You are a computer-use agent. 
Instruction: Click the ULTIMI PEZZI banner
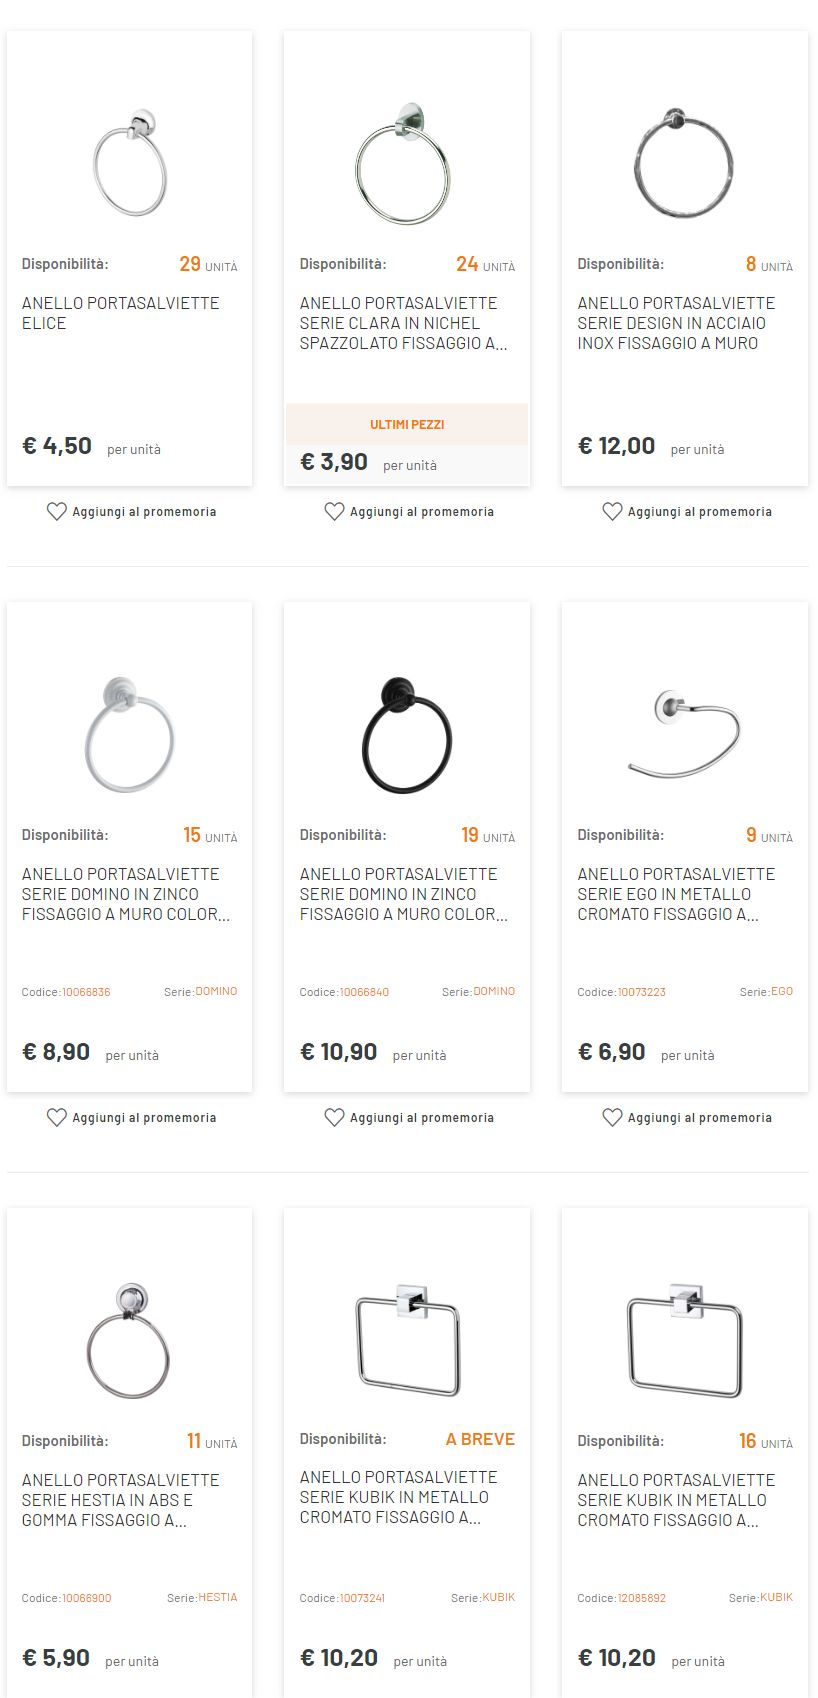(407, 425)
